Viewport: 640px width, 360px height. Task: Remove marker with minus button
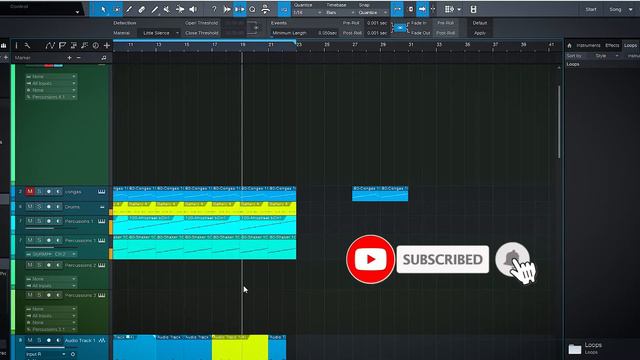(x=79, y=58)
